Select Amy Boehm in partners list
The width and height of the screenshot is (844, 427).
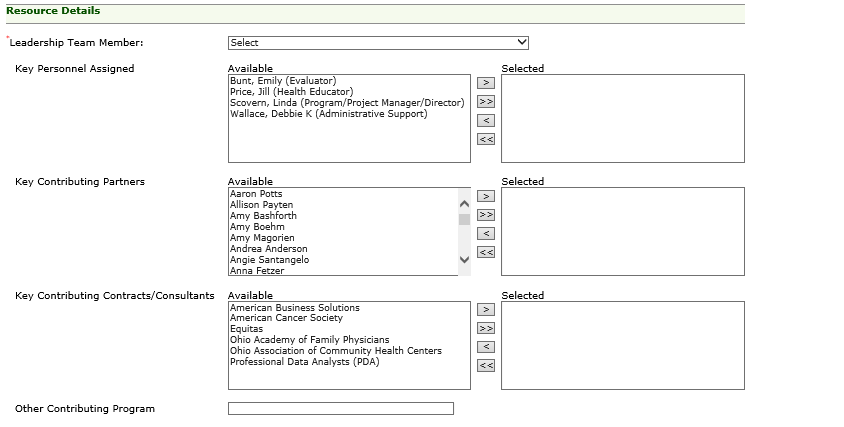[257, 227]
